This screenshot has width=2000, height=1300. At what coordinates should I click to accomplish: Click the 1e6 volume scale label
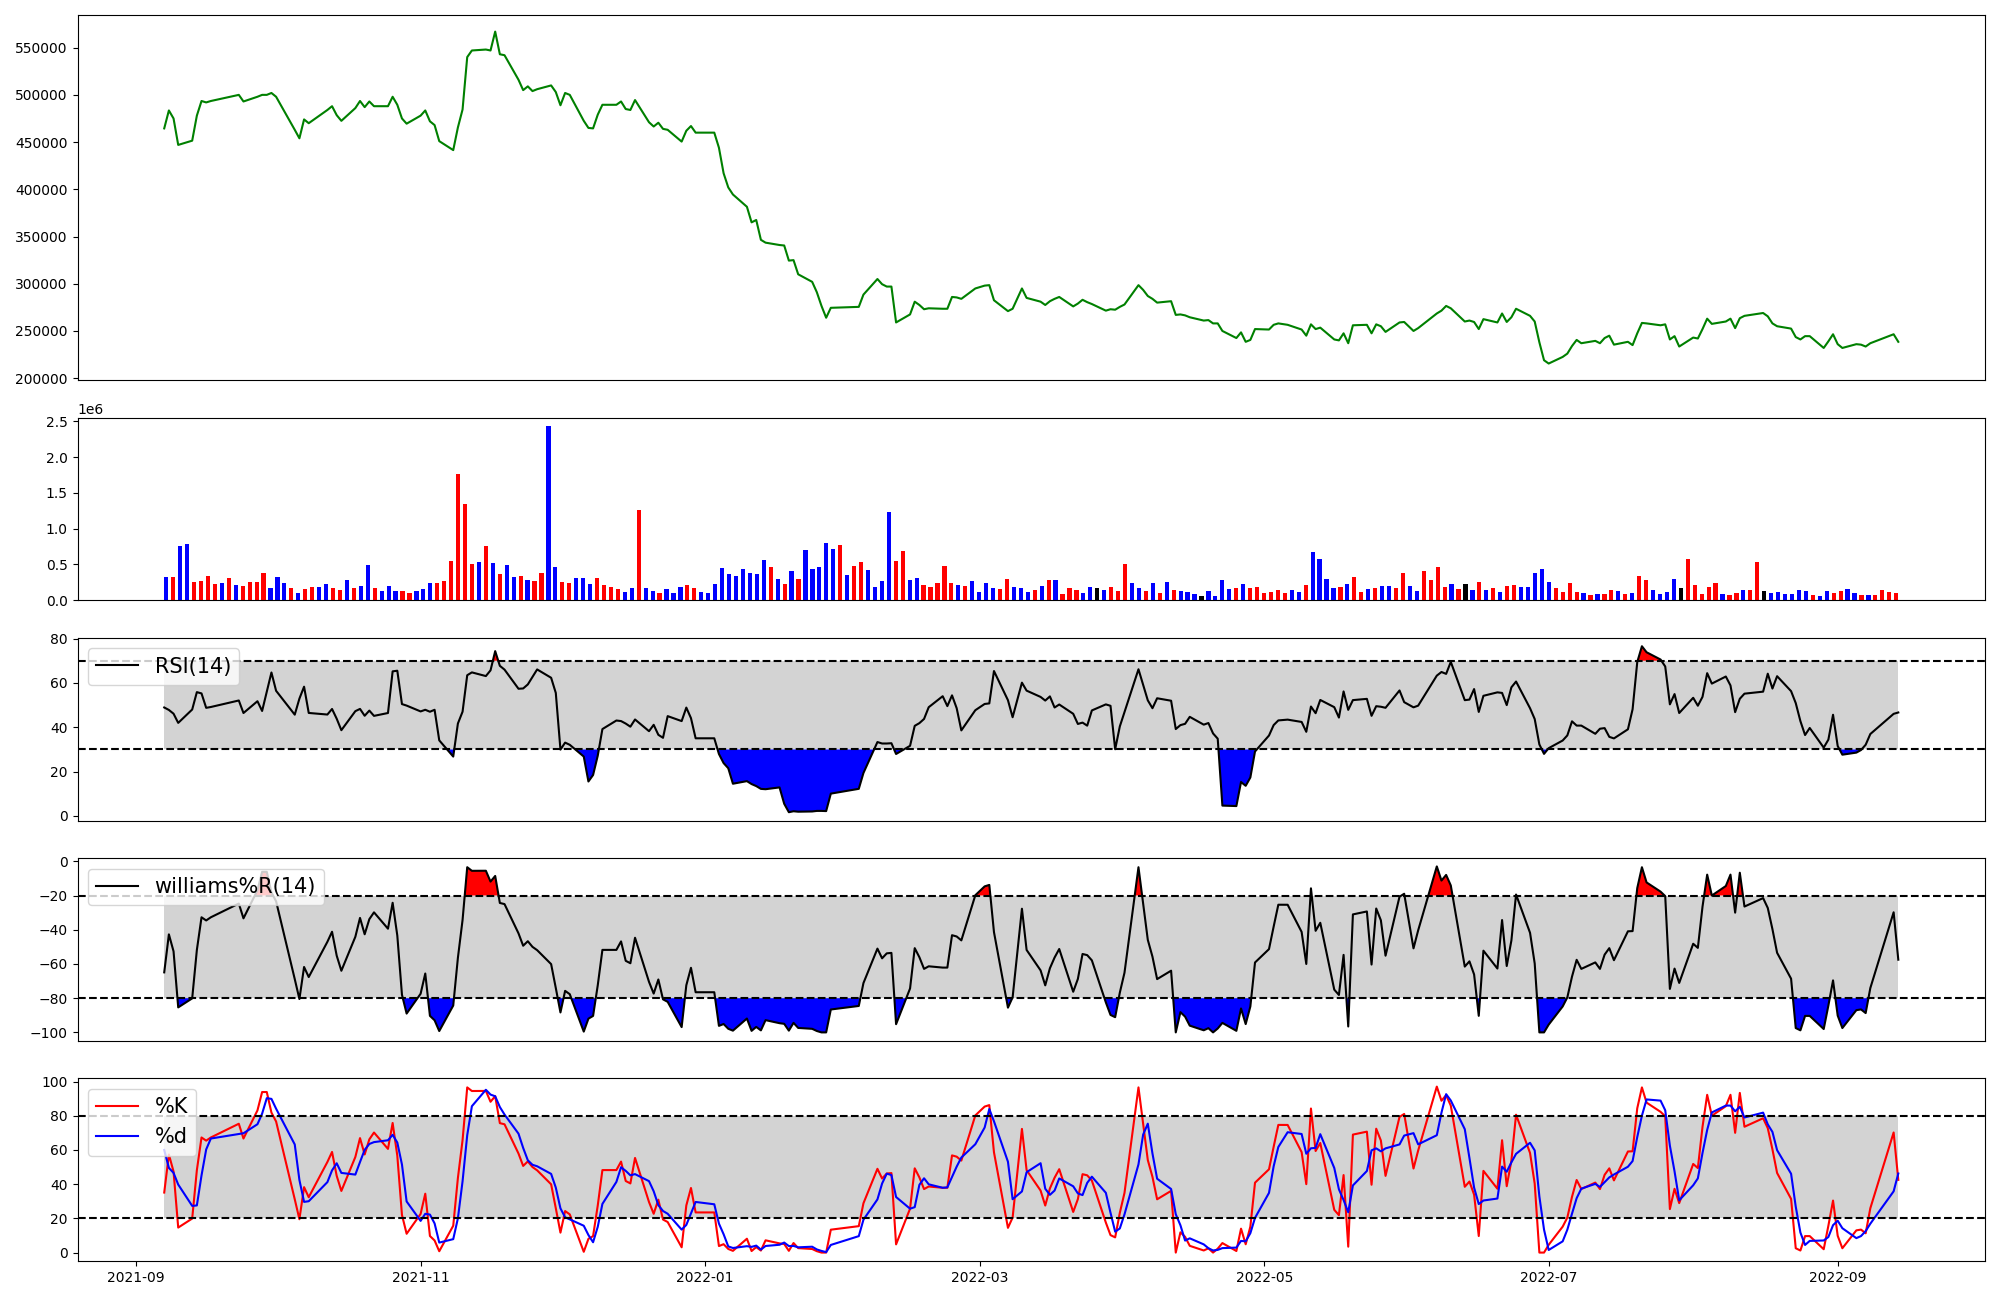90,410
